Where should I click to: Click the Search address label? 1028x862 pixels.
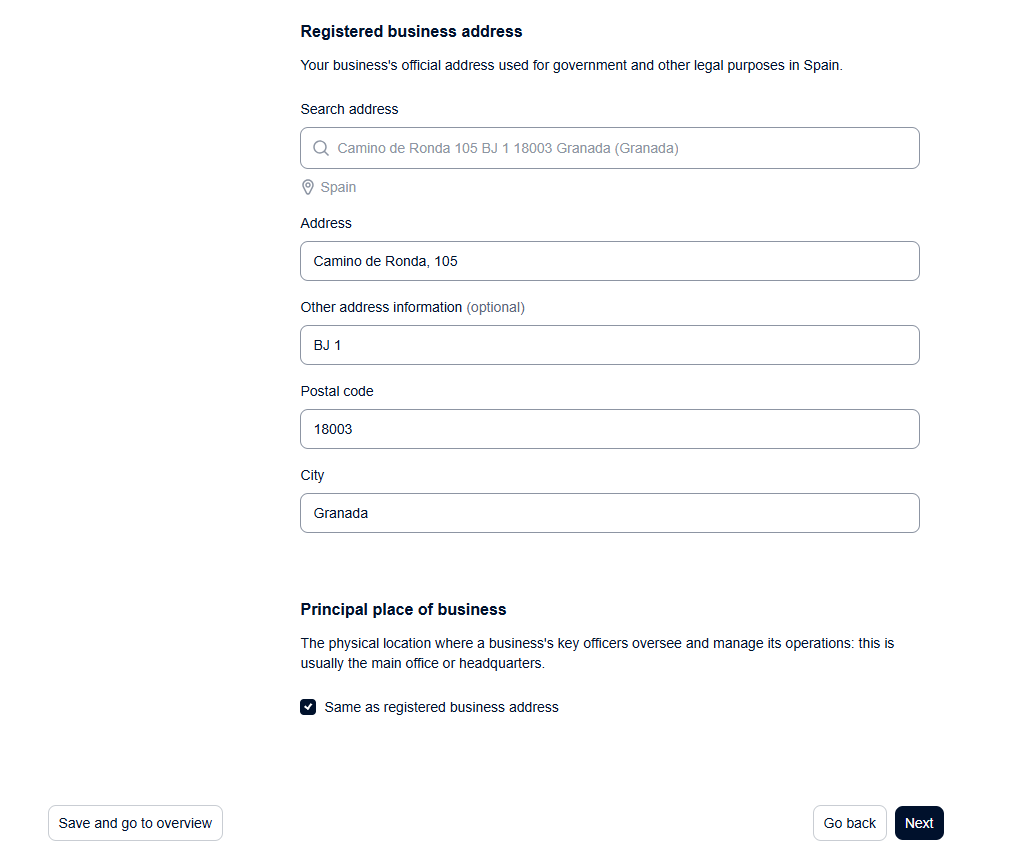coord(349,109)
